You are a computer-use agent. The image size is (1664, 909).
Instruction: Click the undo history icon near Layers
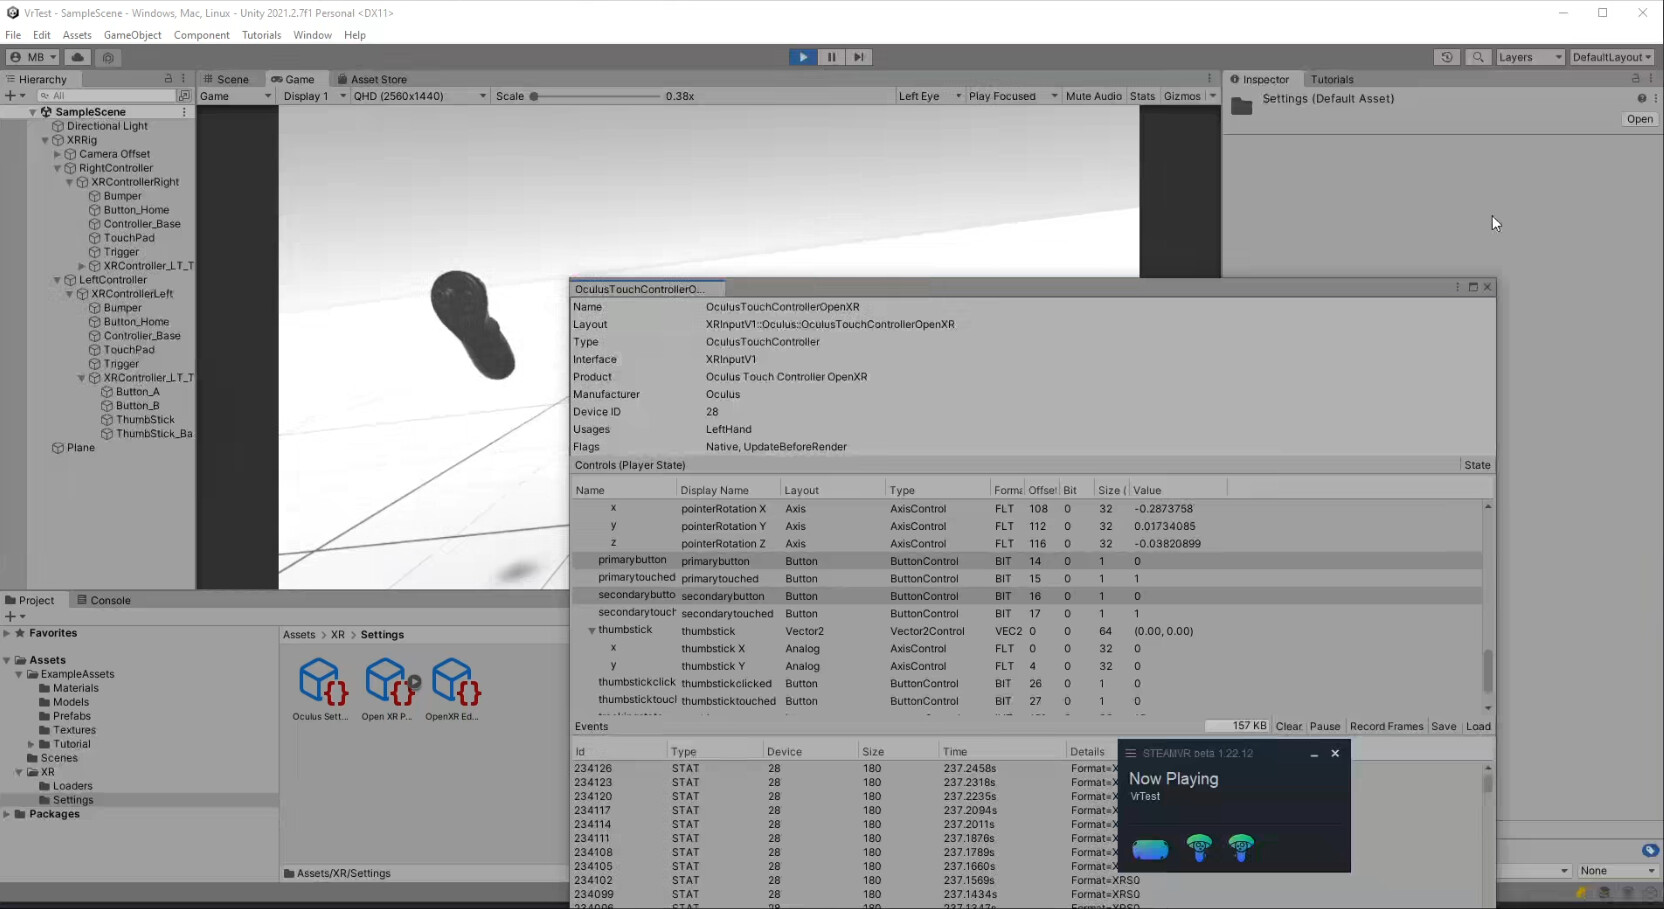click(1447, 57)
